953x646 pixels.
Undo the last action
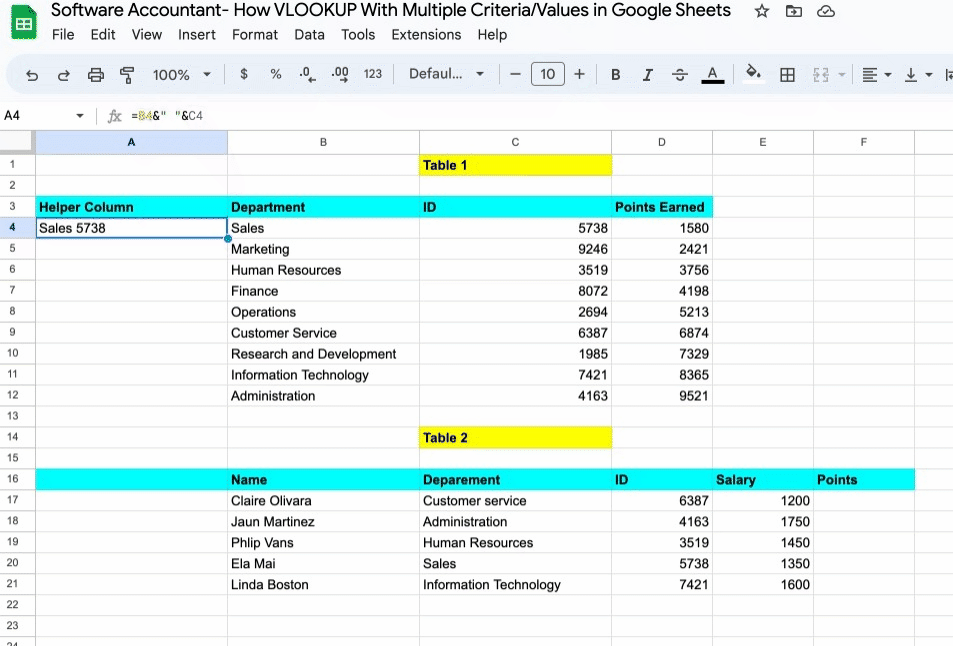(x=32, y=75)
